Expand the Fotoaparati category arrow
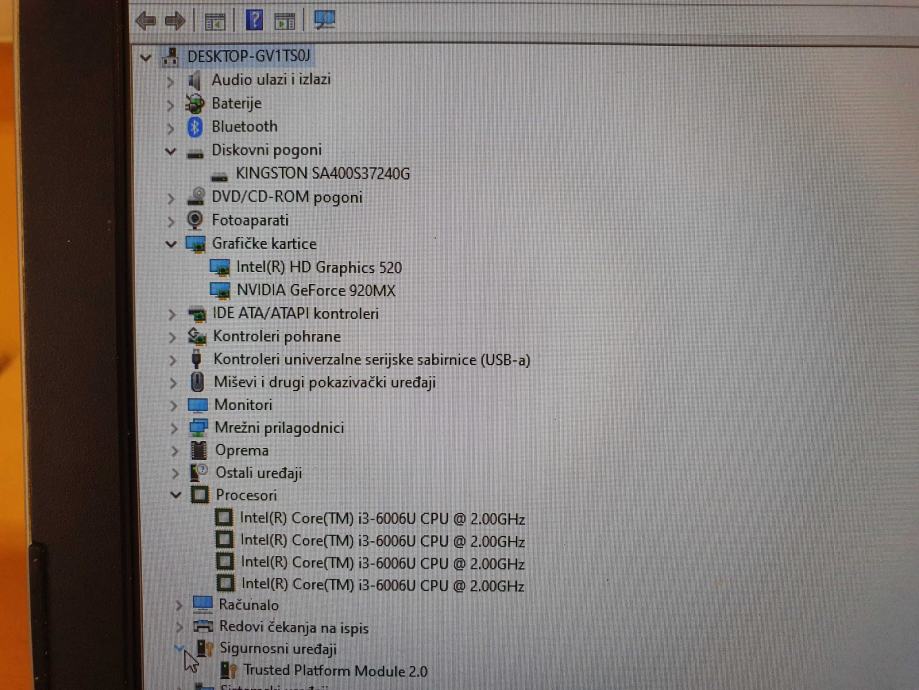919x690 pixels. point(171,222)
